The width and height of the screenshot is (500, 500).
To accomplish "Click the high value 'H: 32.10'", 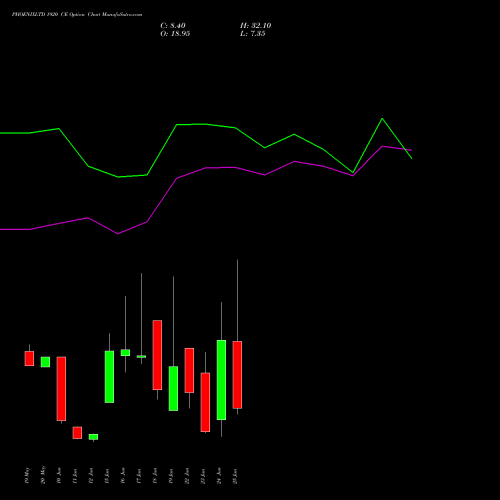I will (255, 26).
